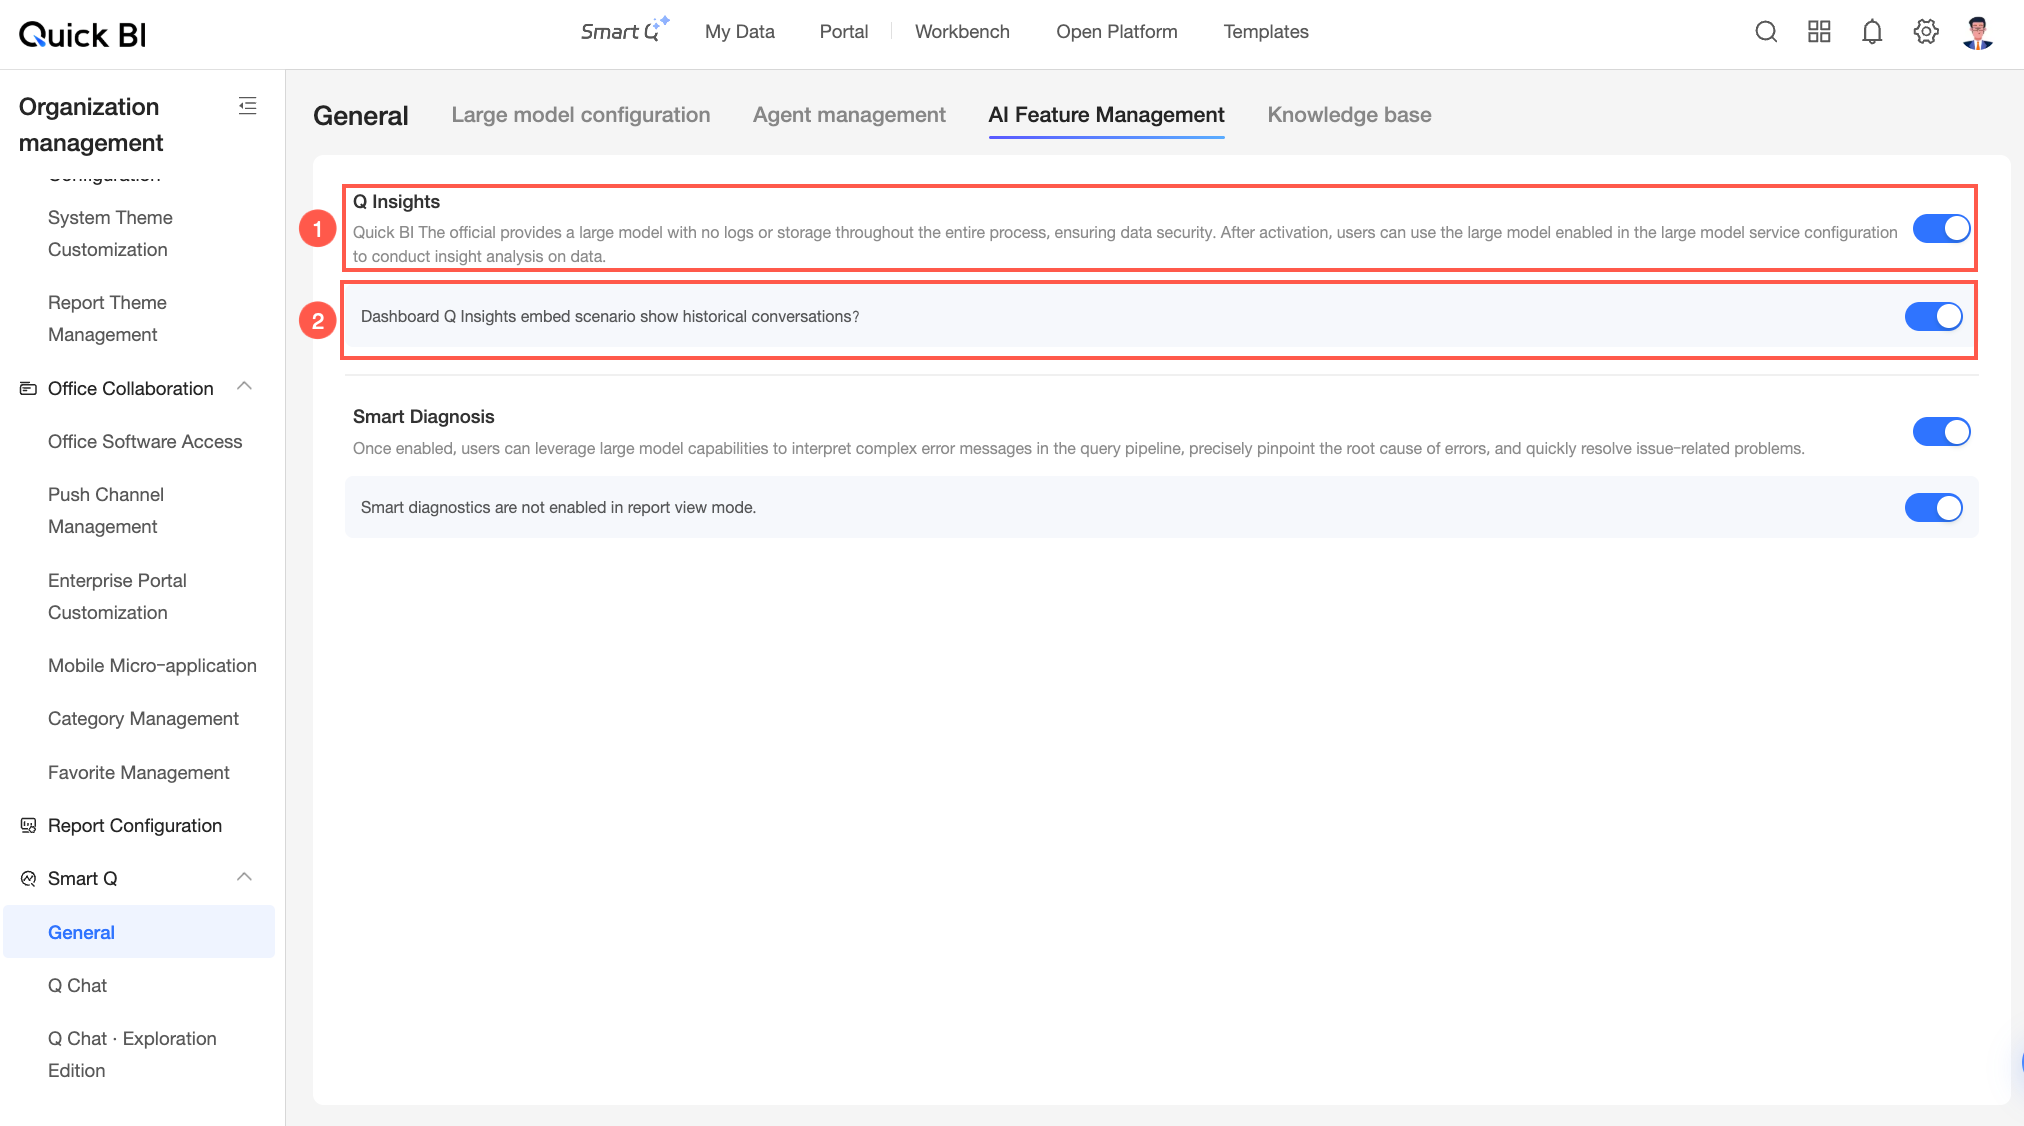Viewport: 2024px width, 1126px height.
Task: Open the user avatar menu
Action: tap(1978, 32)
